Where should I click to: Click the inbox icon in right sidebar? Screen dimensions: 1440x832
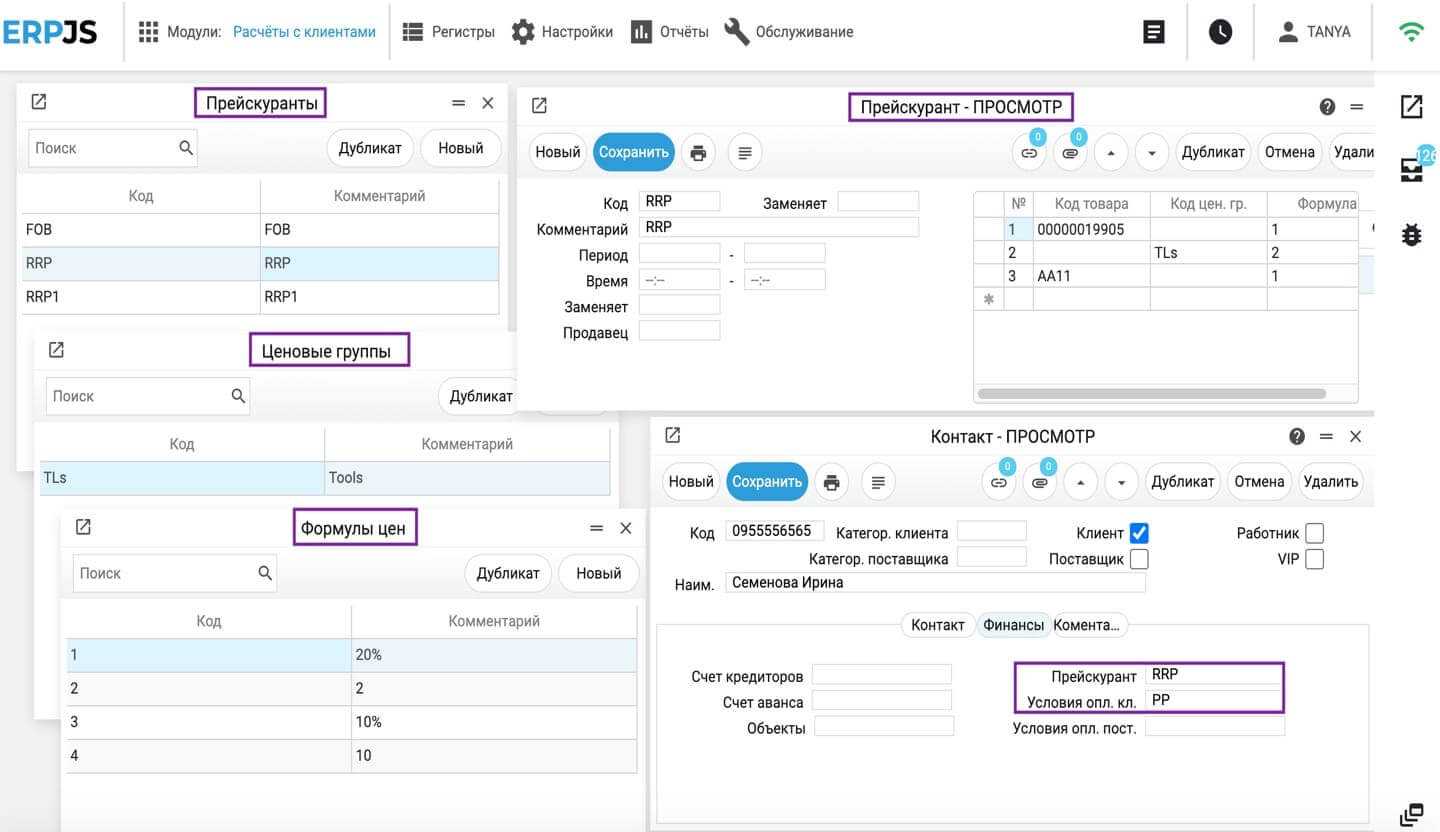[x=1411, y=171]
